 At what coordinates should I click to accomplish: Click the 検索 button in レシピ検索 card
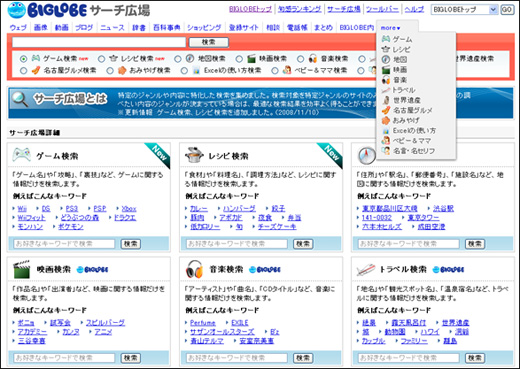click(303, 244)
